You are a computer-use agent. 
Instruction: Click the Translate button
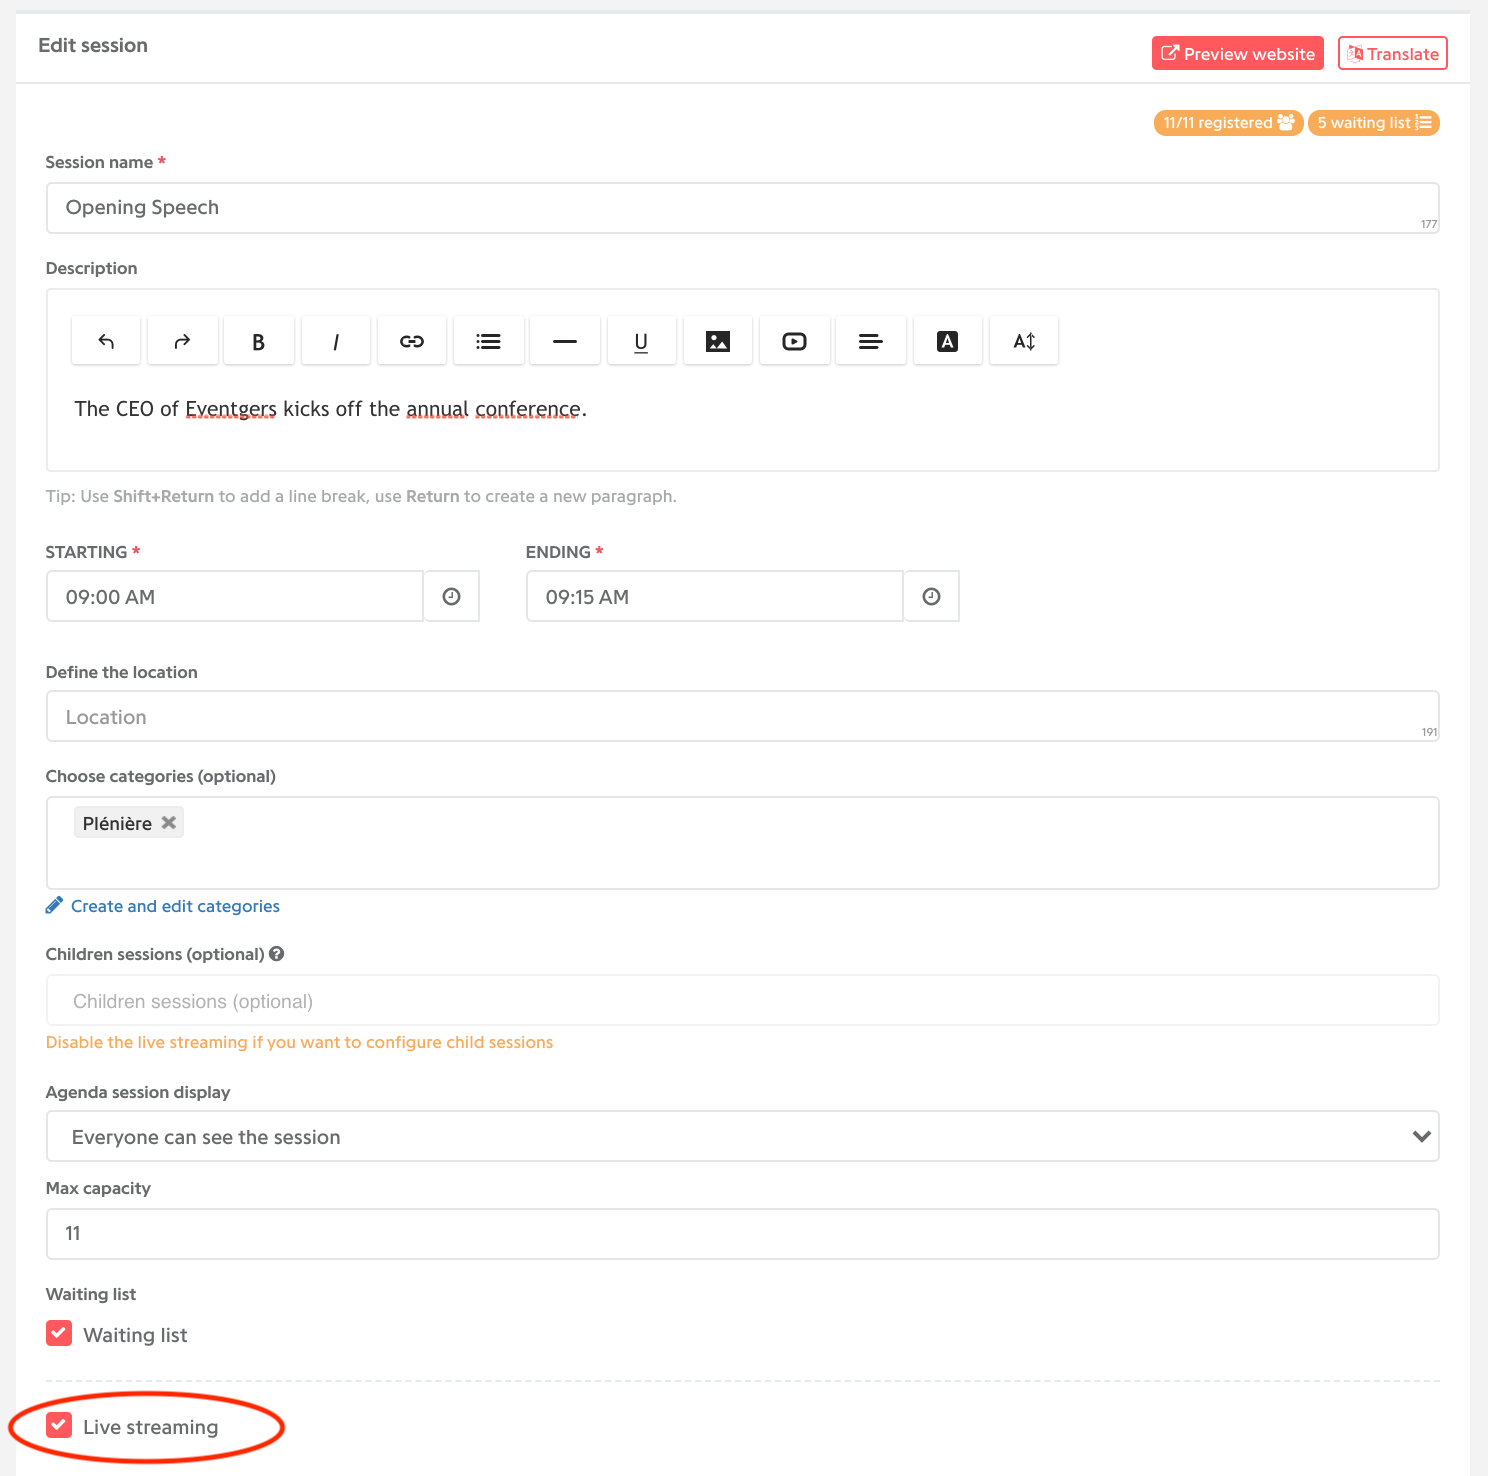[x=1393, y=53]
